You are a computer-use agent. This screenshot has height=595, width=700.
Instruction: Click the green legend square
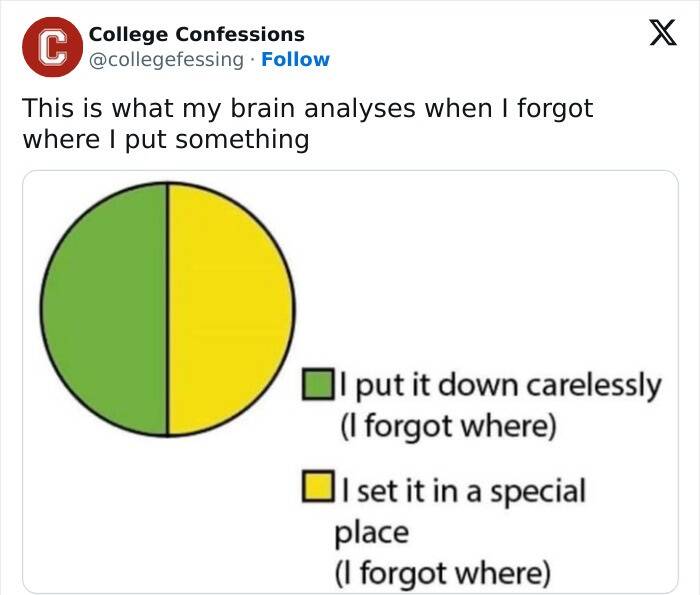tap(318, 384)
